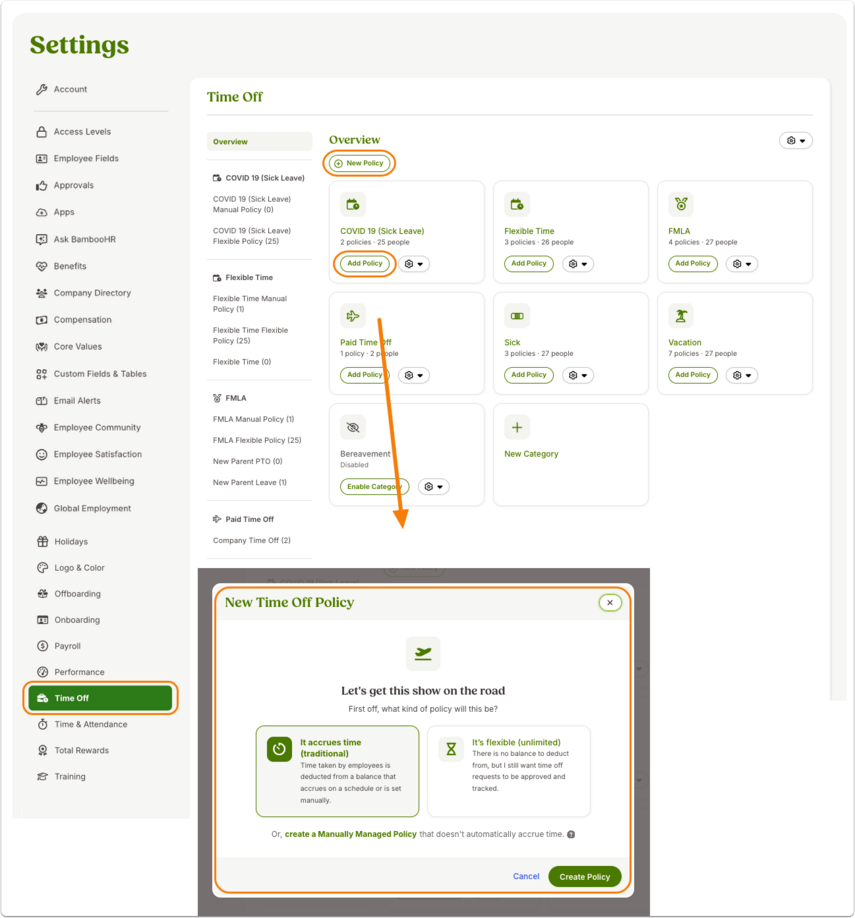Open the Paid Time Off gear dropdown
The height and width of the screenshot is (918, 855).
point(414,375)
